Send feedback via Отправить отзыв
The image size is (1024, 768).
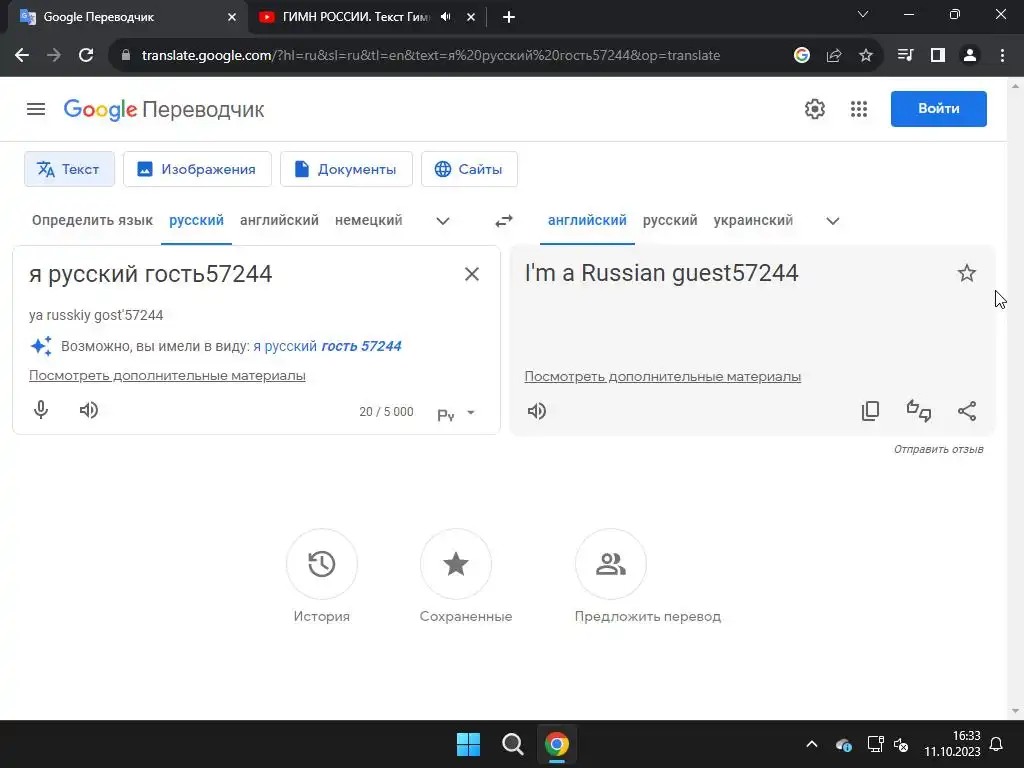click(938, 449)
